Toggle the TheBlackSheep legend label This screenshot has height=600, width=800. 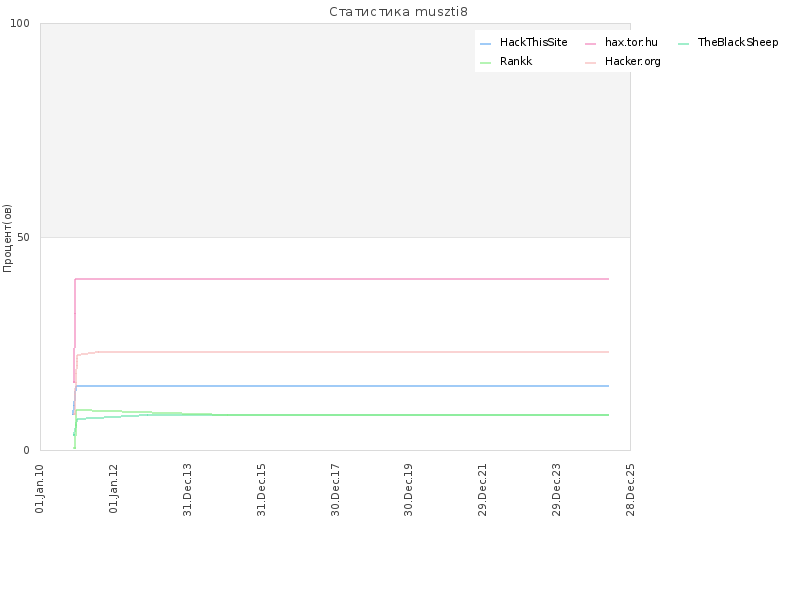pyautogui.click(x=738, y=42)
